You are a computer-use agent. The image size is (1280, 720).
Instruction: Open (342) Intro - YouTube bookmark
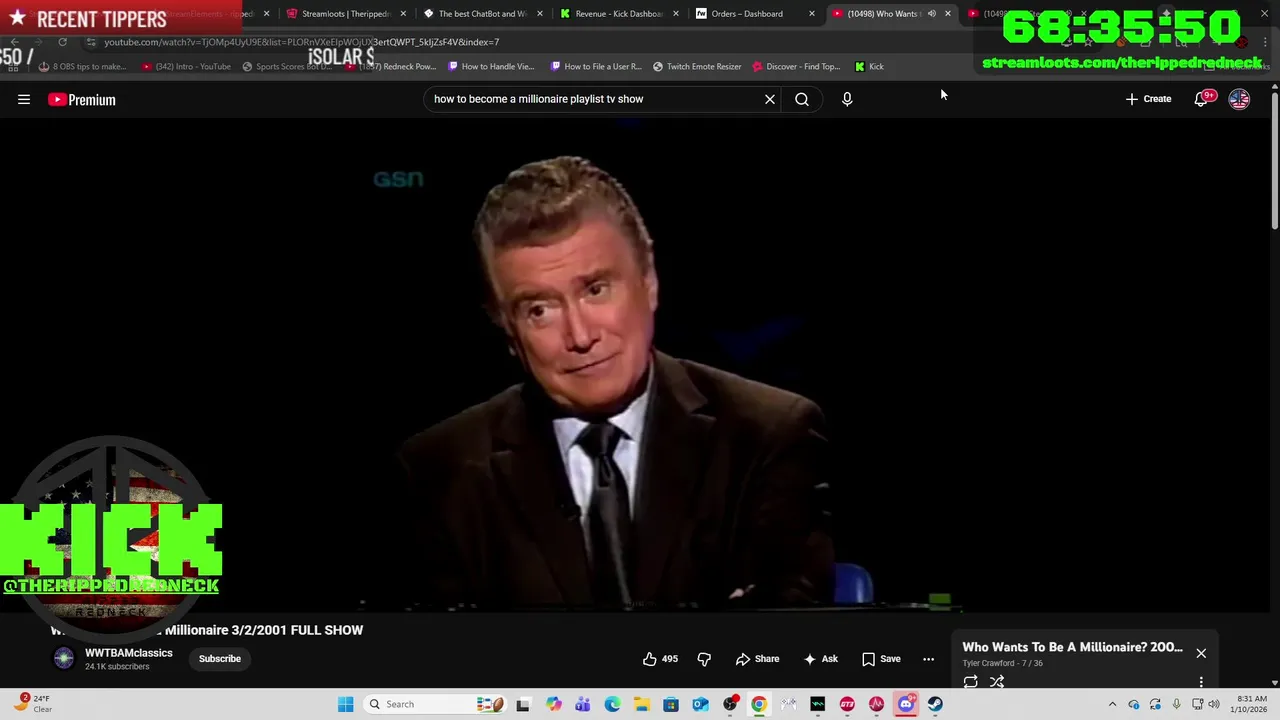click(186, 66)
